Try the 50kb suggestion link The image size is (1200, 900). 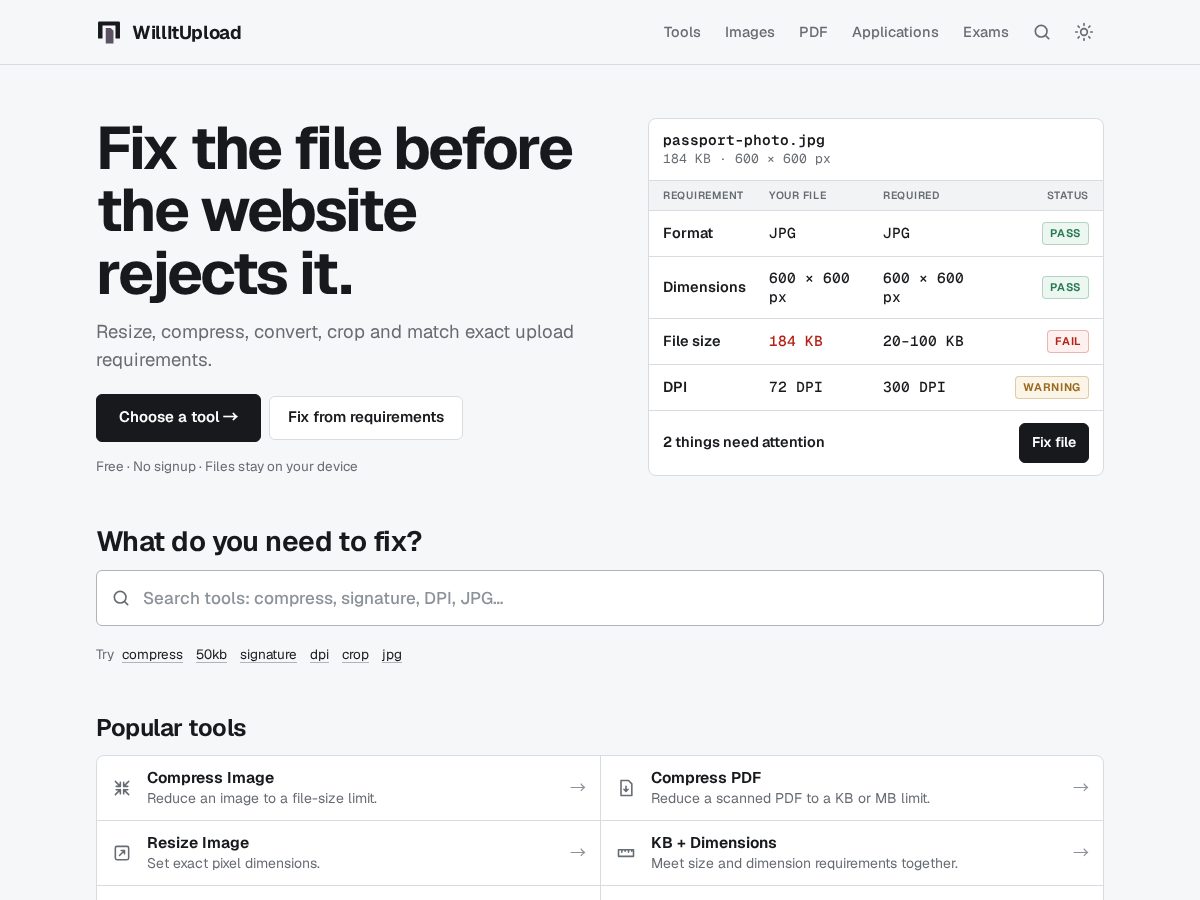click(x=211, y=655)
